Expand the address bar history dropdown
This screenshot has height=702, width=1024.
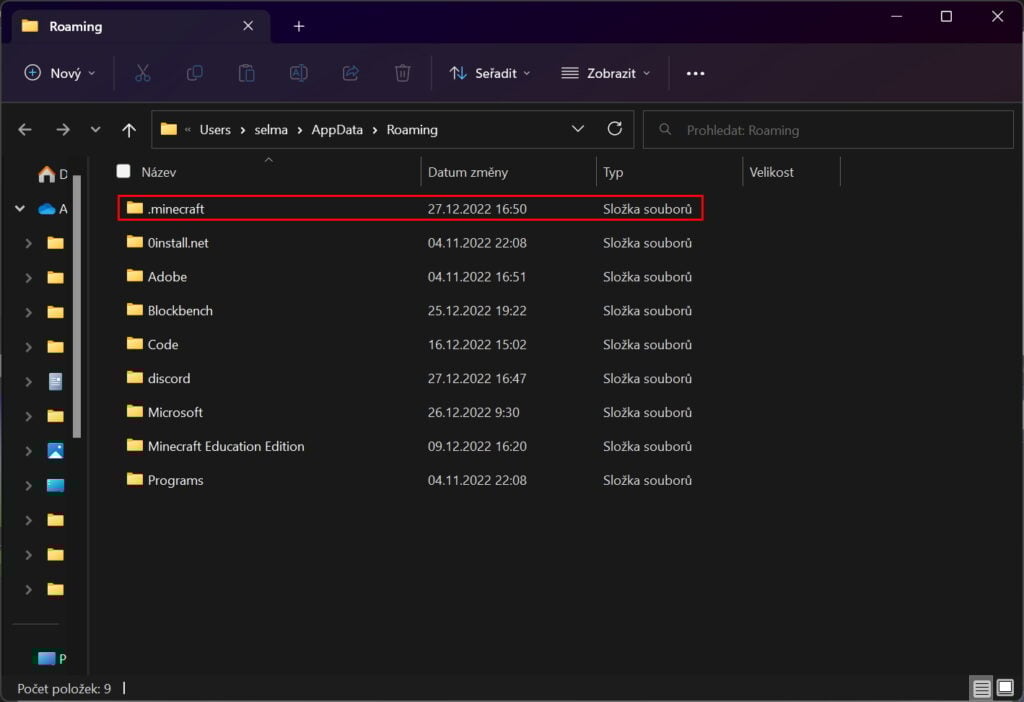coord(578,129)
